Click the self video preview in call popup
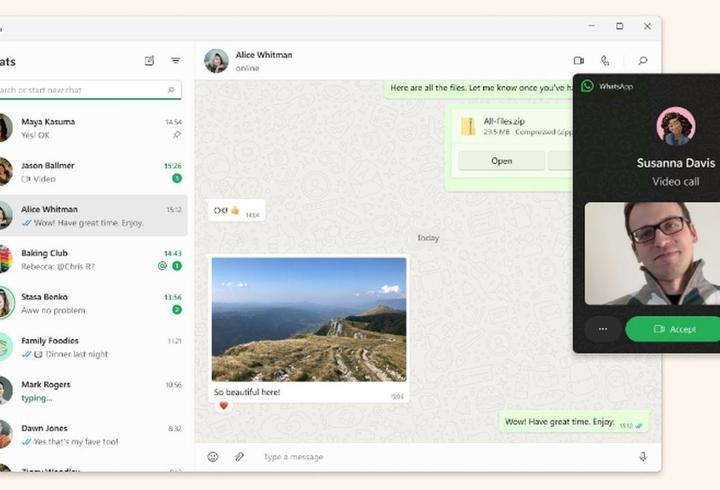 (652, 253)
